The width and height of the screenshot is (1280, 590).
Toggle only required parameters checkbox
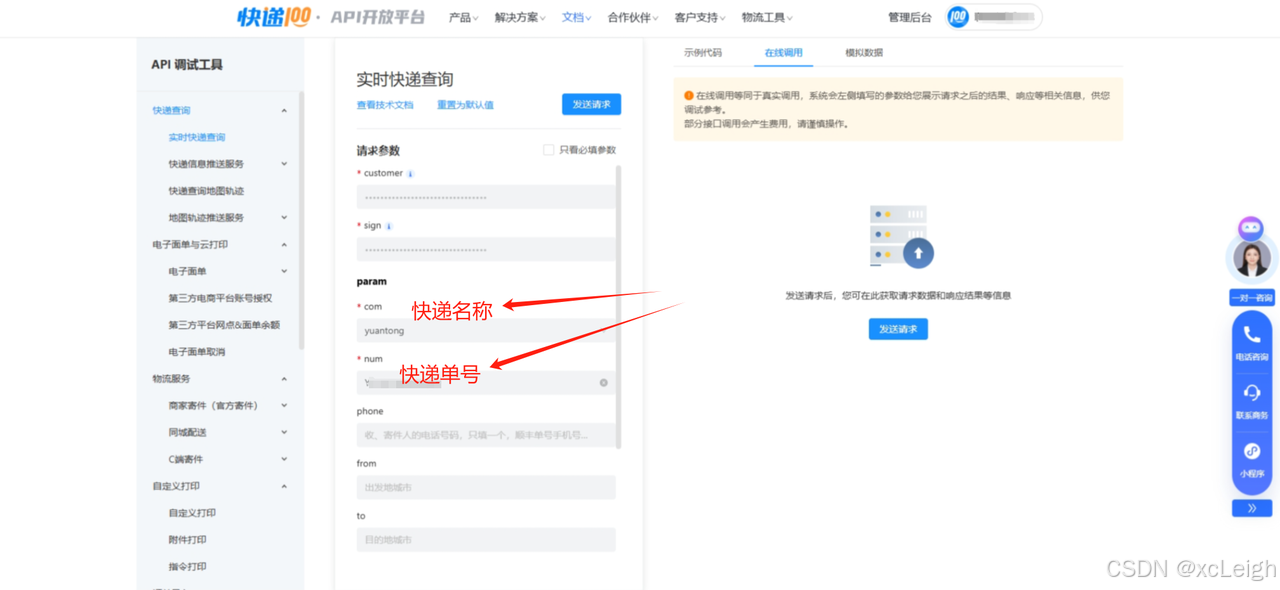click(x=548, y=150)
